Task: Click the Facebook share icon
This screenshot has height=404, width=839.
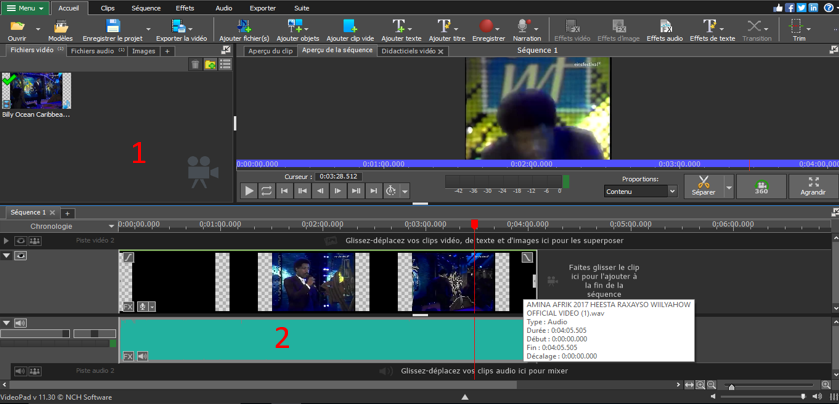Action: (790, 7)
